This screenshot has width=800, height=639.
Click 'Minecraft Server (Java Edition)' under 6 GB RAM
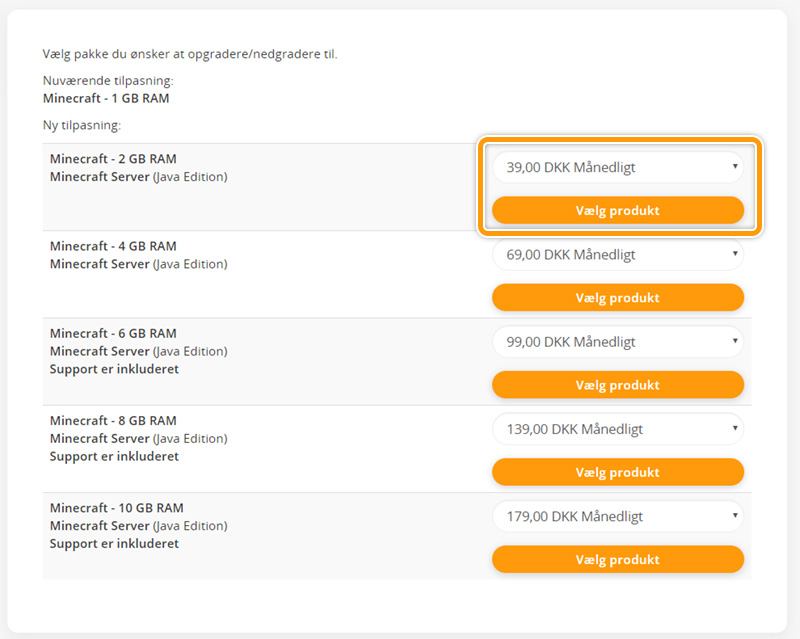[139, 351]
